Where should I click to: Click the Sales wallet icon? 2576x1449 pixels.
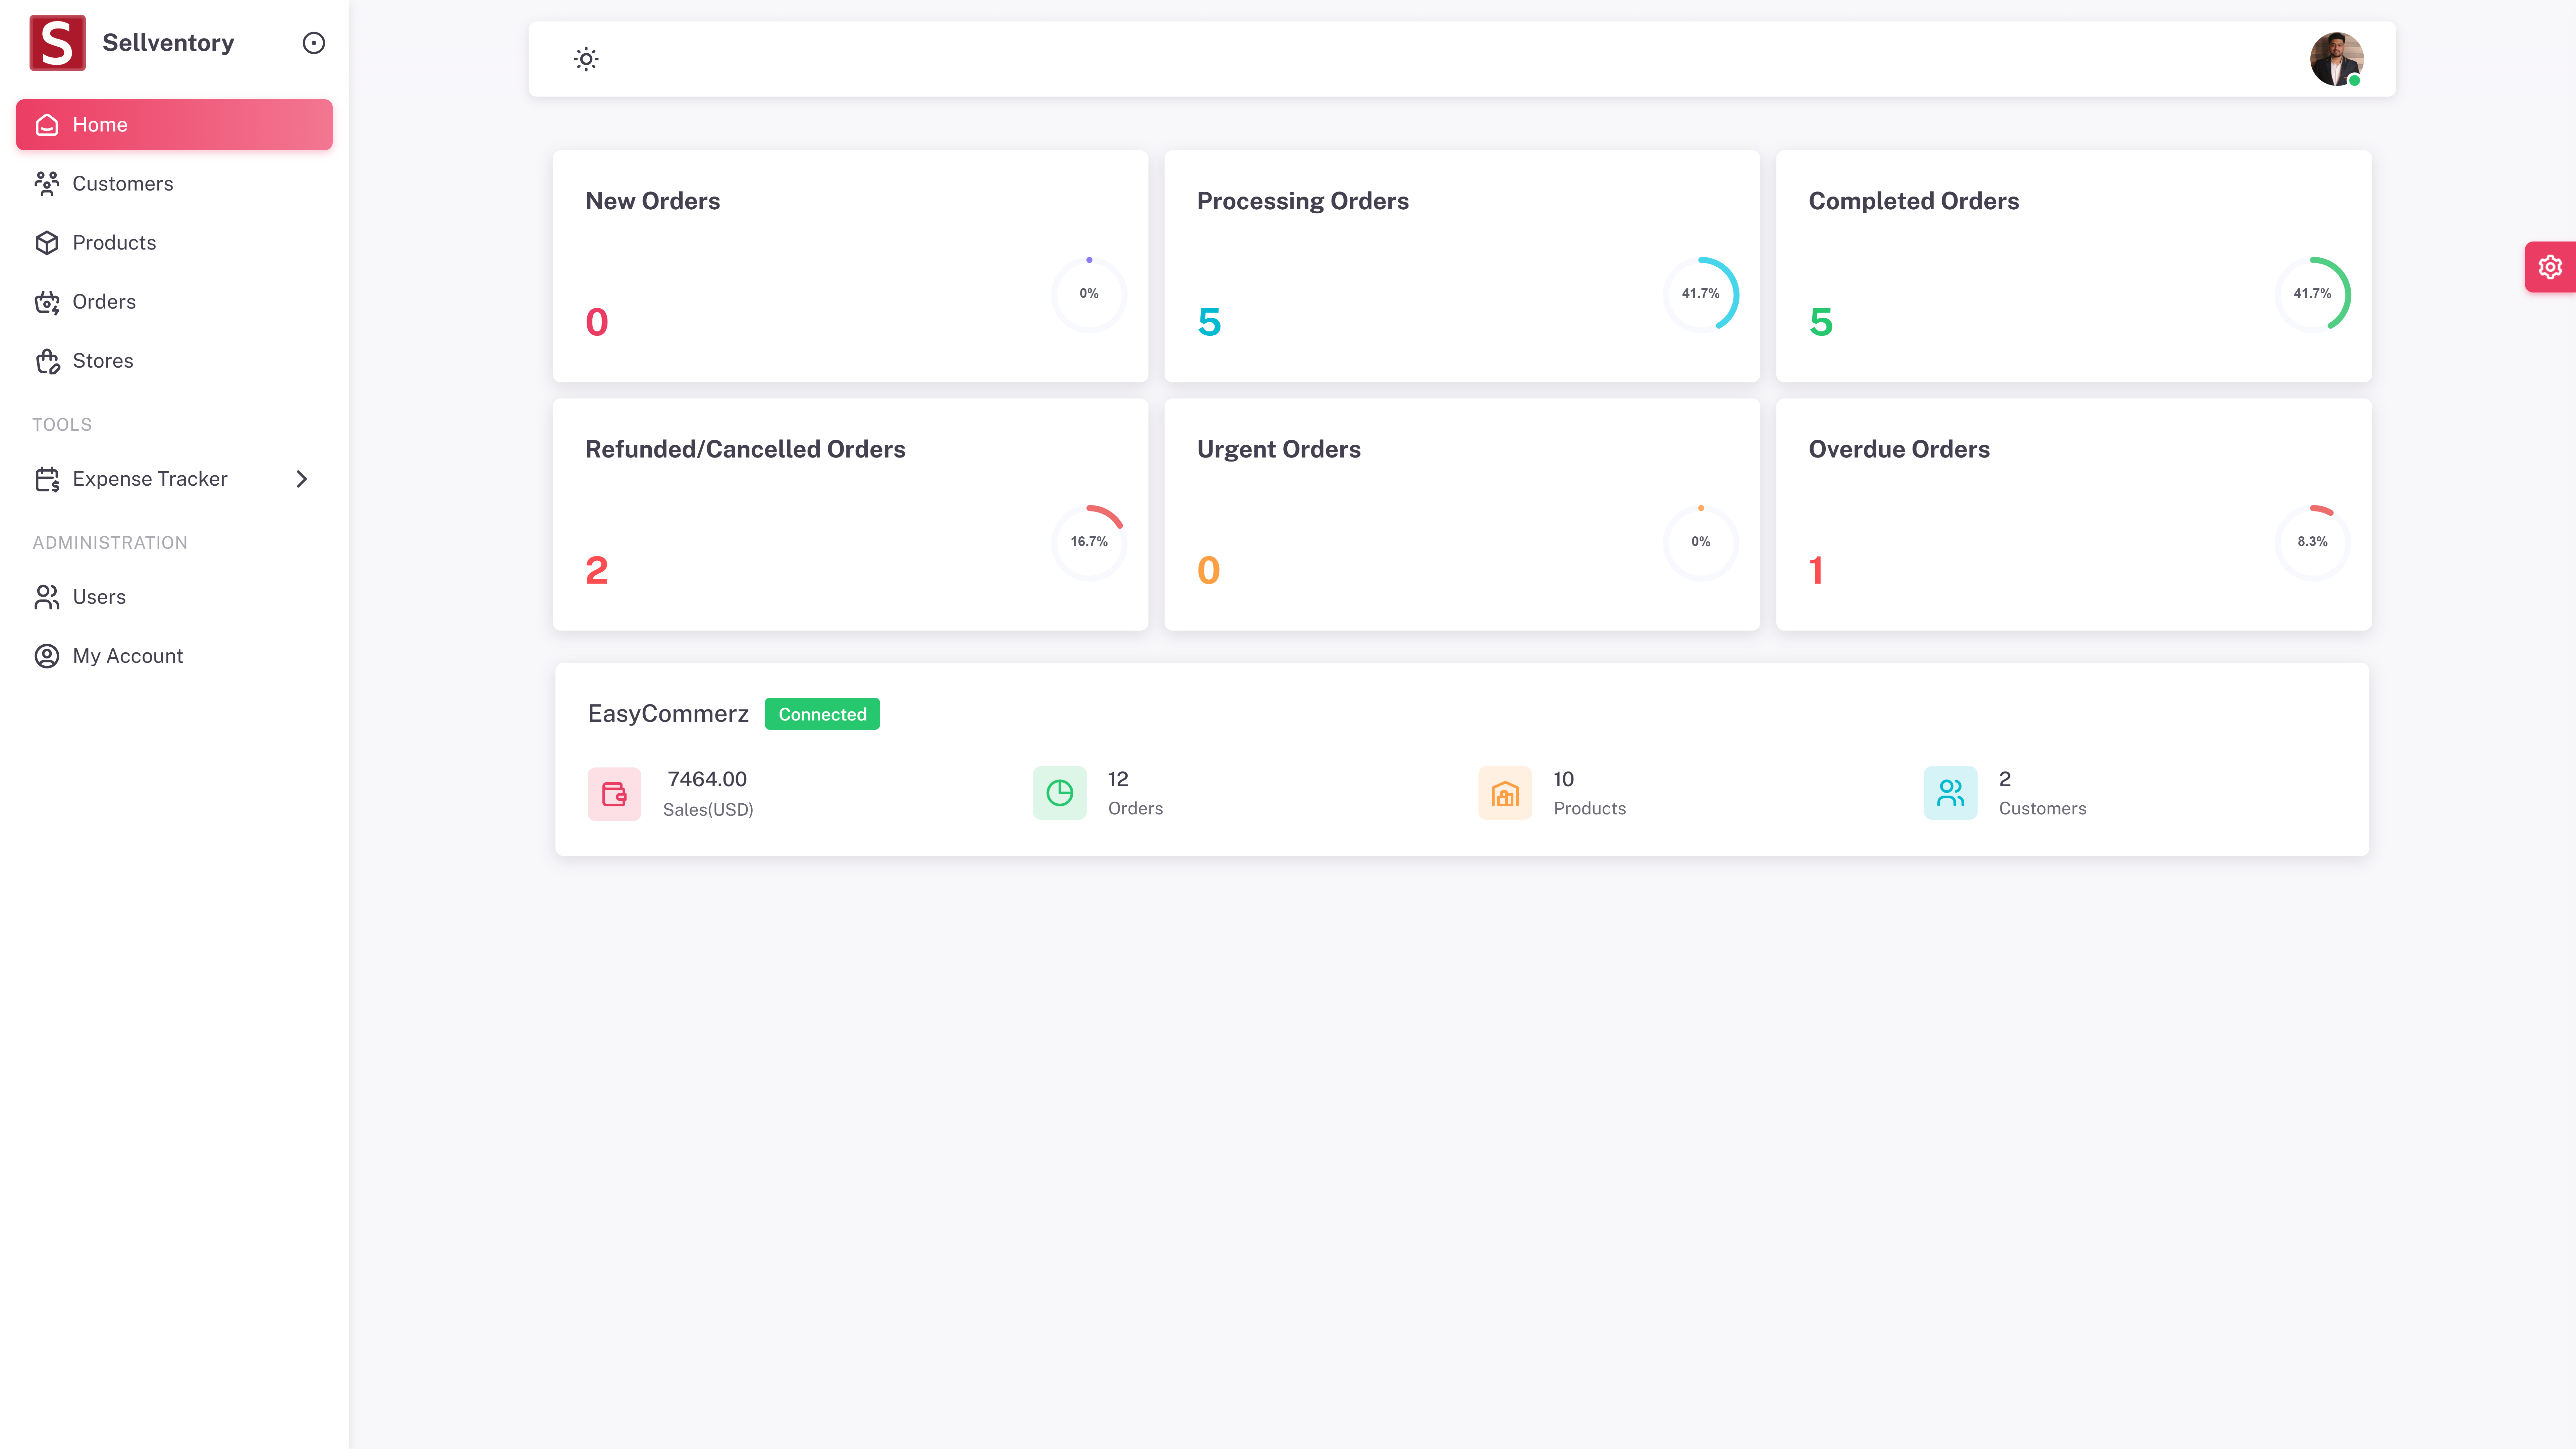614,794
